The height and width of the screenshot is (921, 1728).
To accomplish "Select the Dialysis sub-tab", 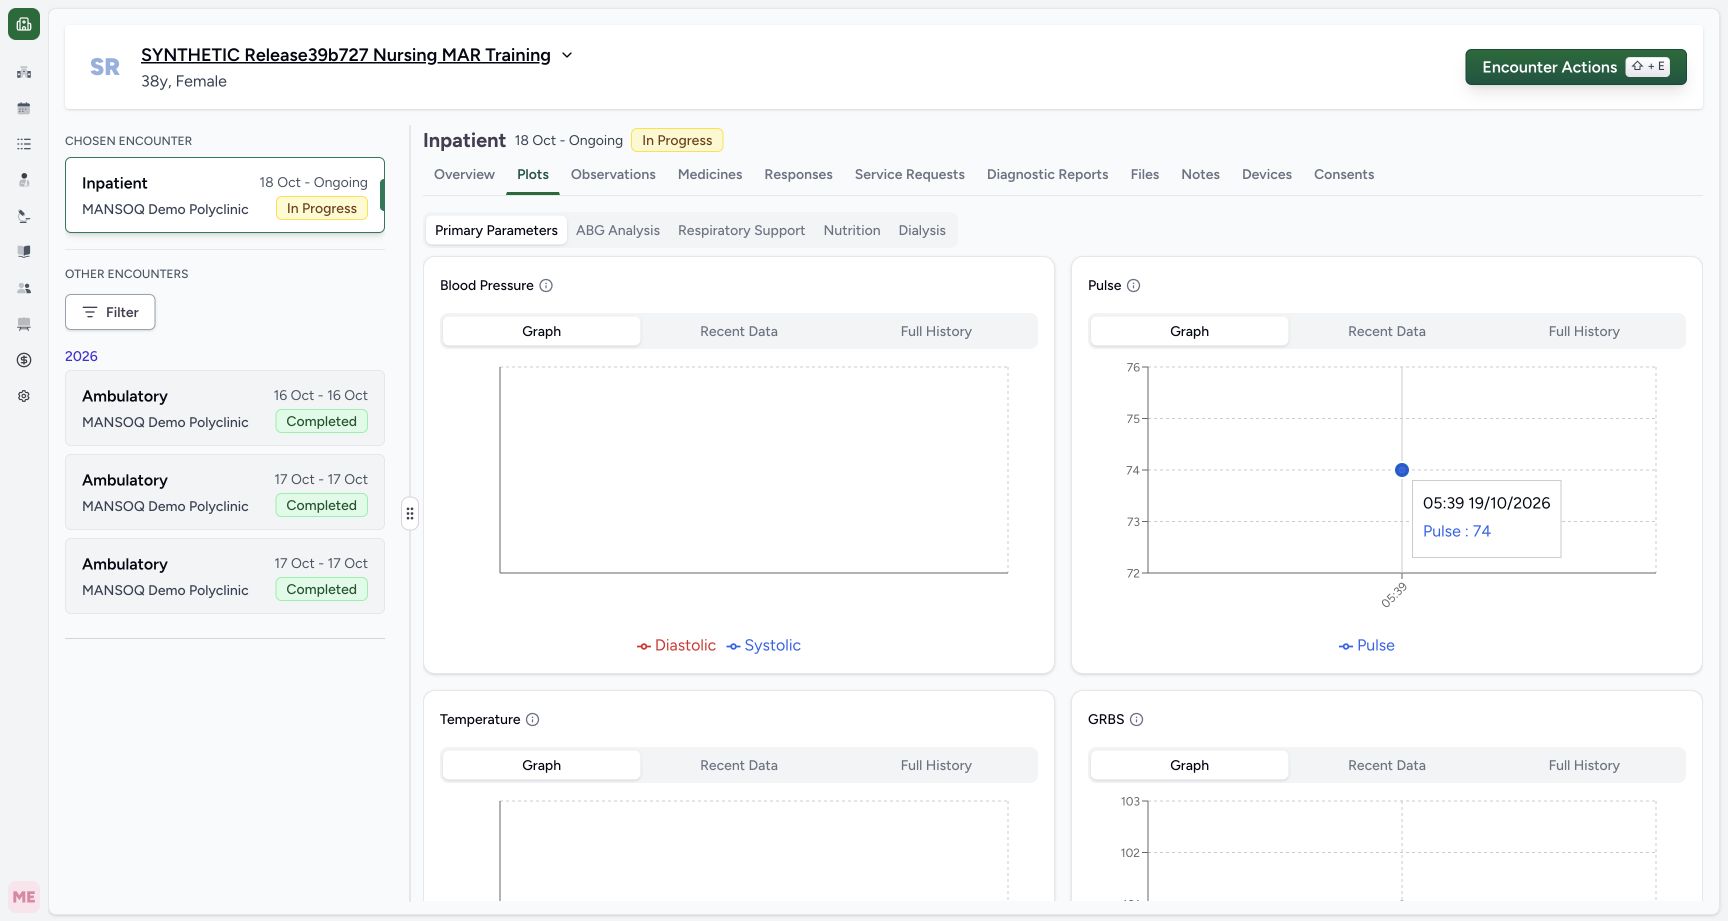I will click(922, 230).
